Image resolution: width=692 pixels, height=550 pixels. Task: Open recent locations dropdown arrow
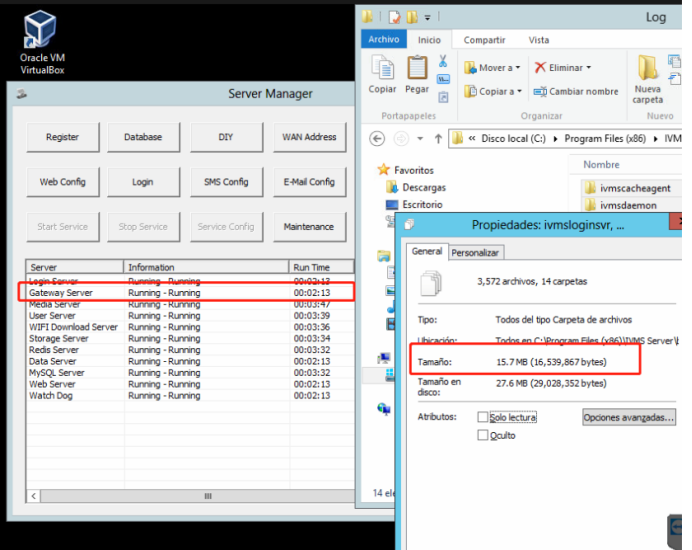(420, 139)
